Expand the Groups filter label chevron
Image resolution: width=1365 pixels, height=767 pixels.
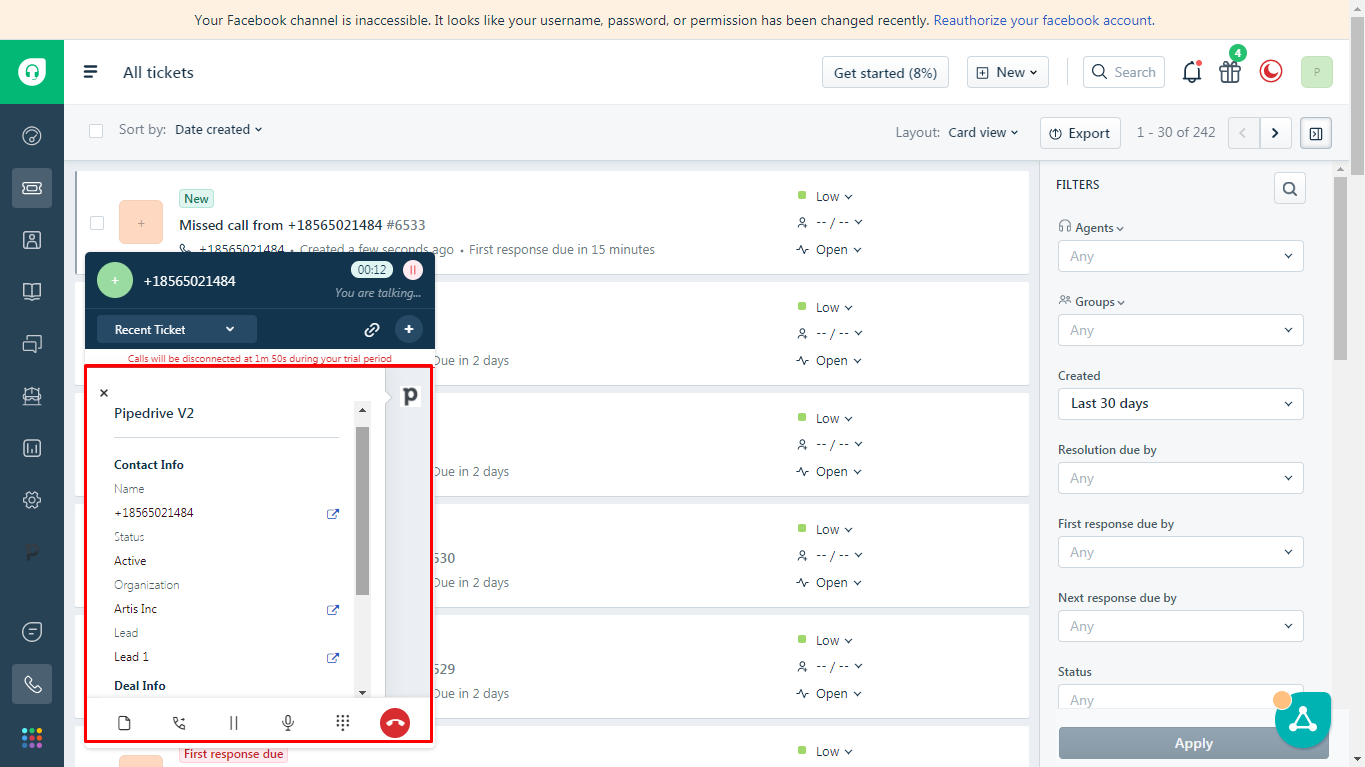coord(1121,303)
